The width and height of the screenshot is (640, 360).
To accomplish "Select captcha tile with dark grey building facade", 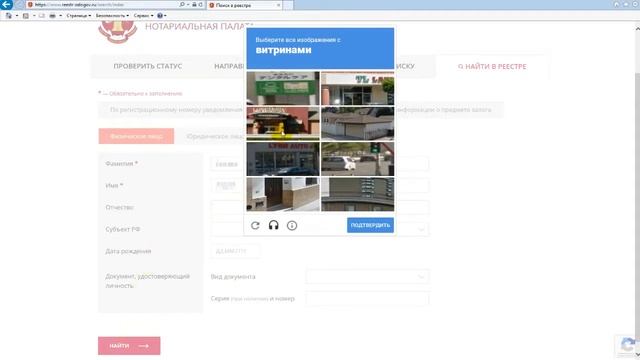I will [358, 194].
